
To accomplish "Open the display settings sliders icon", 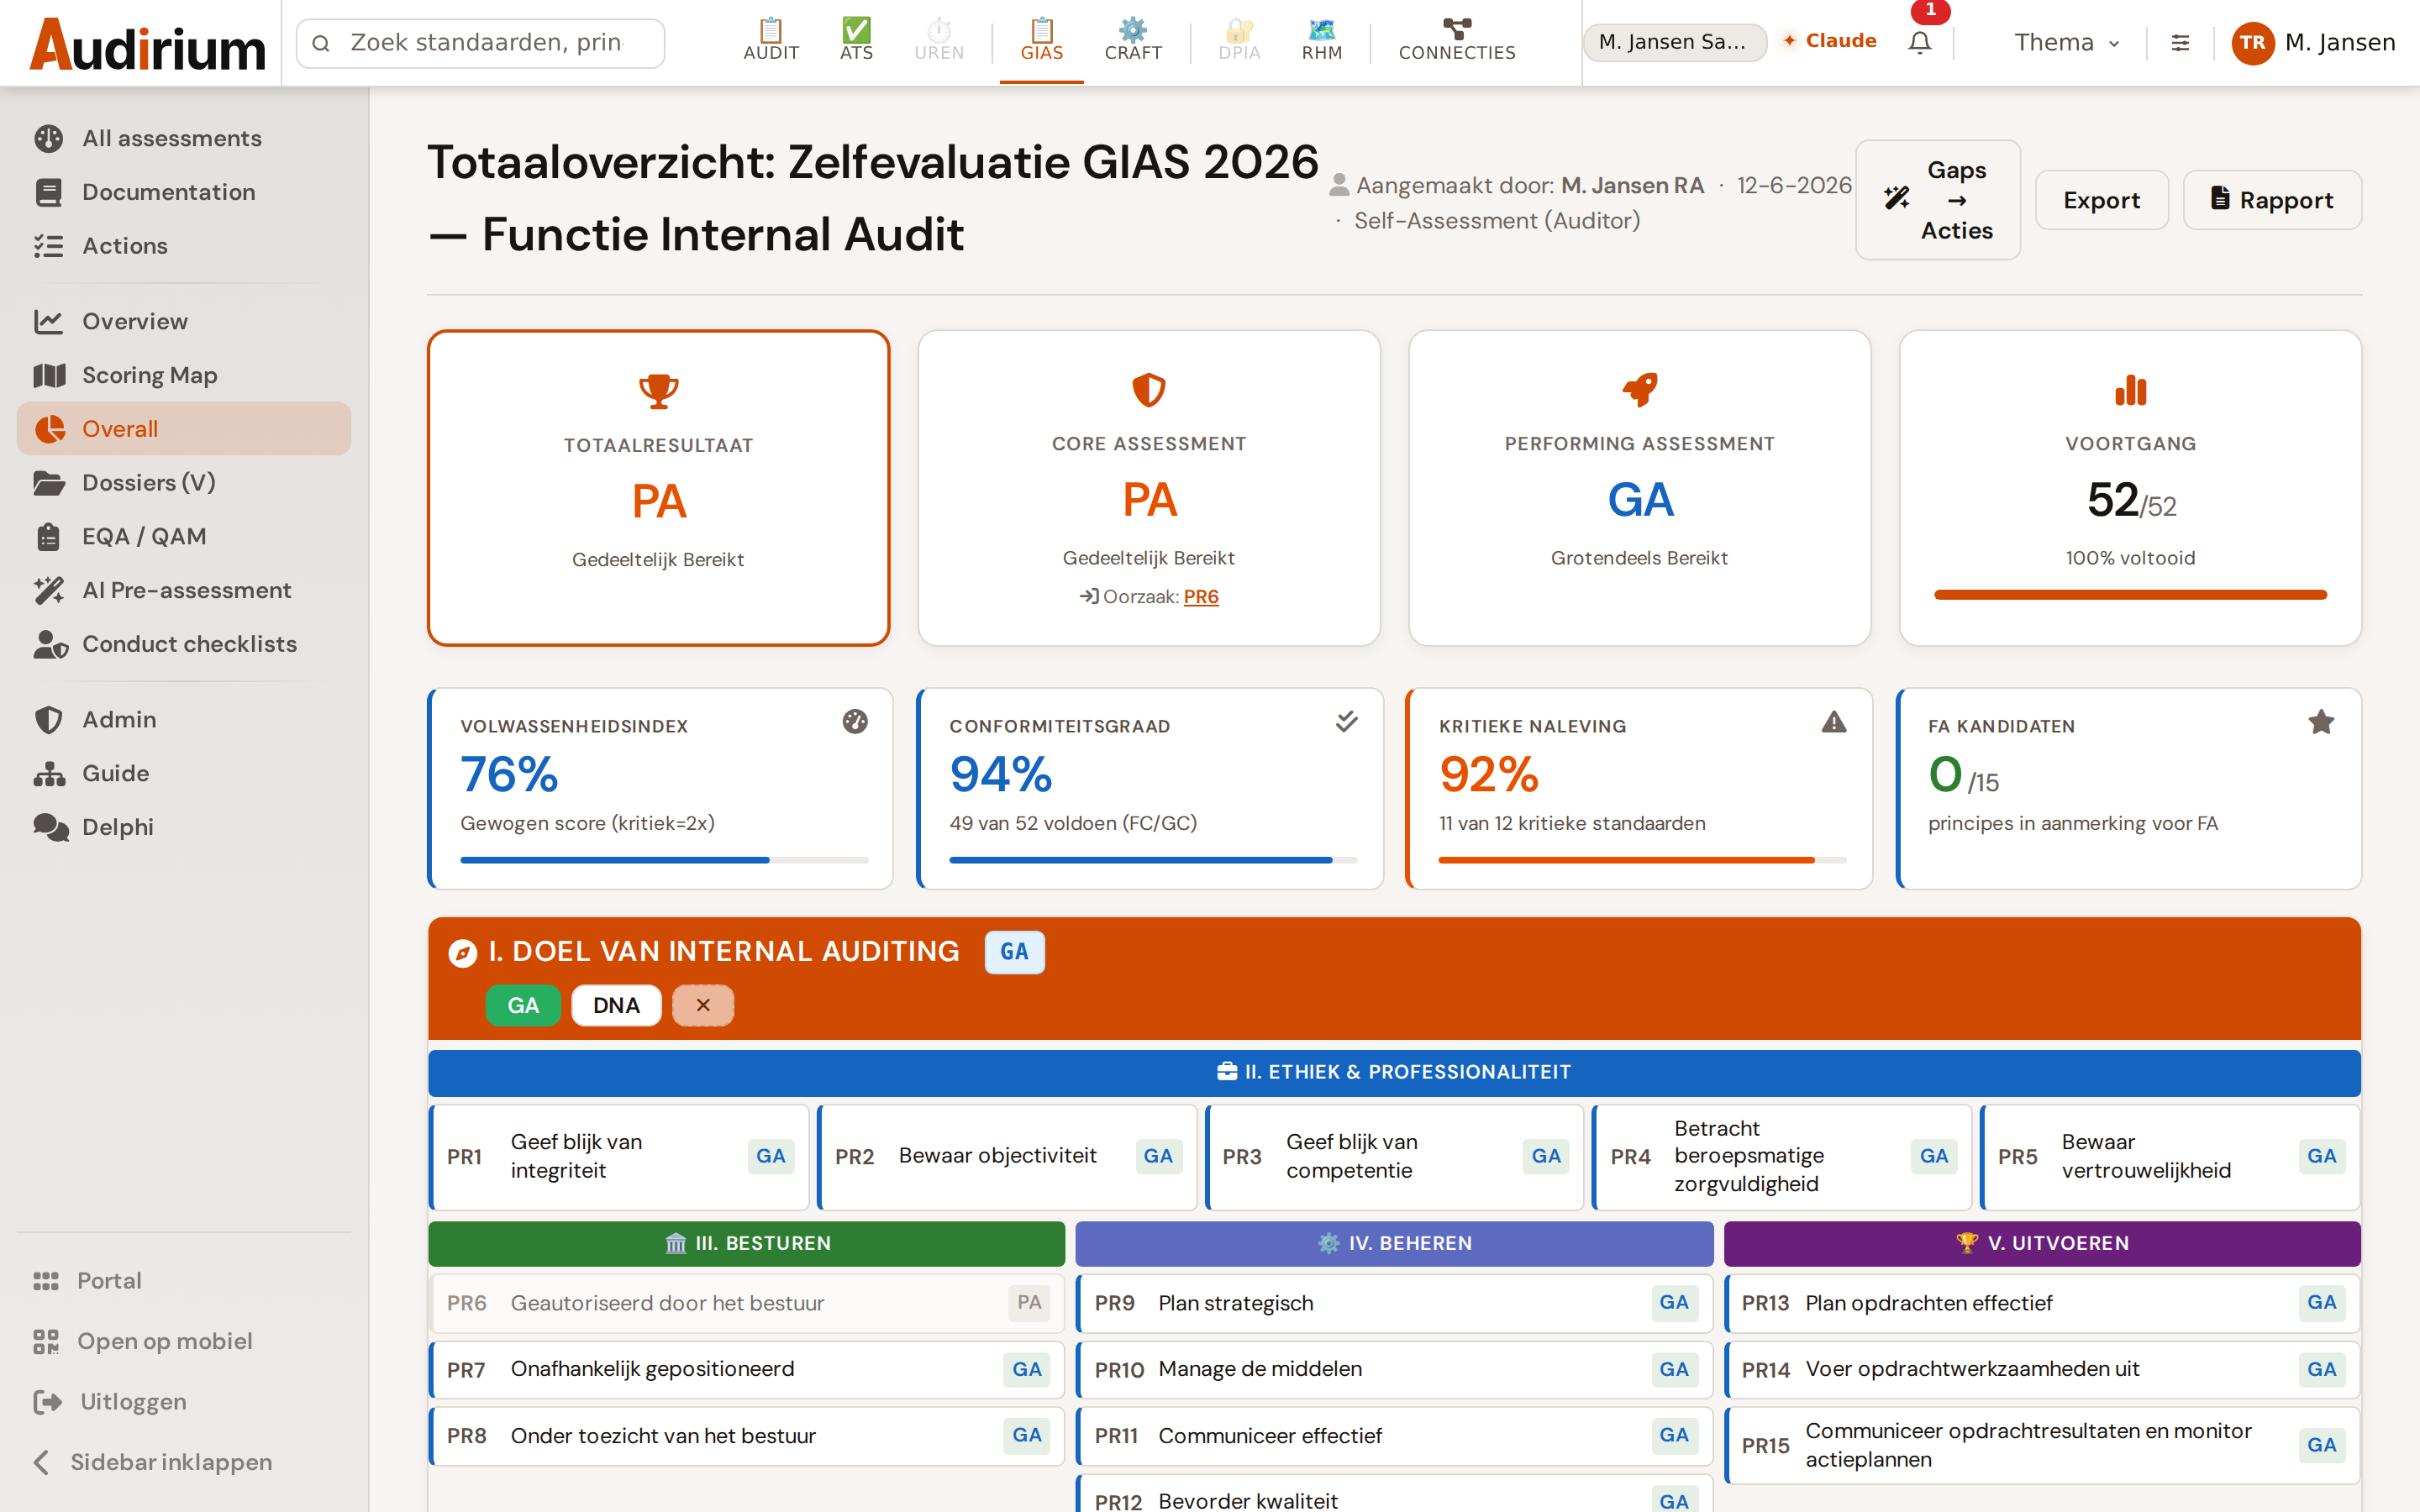I will [2180, 43].
